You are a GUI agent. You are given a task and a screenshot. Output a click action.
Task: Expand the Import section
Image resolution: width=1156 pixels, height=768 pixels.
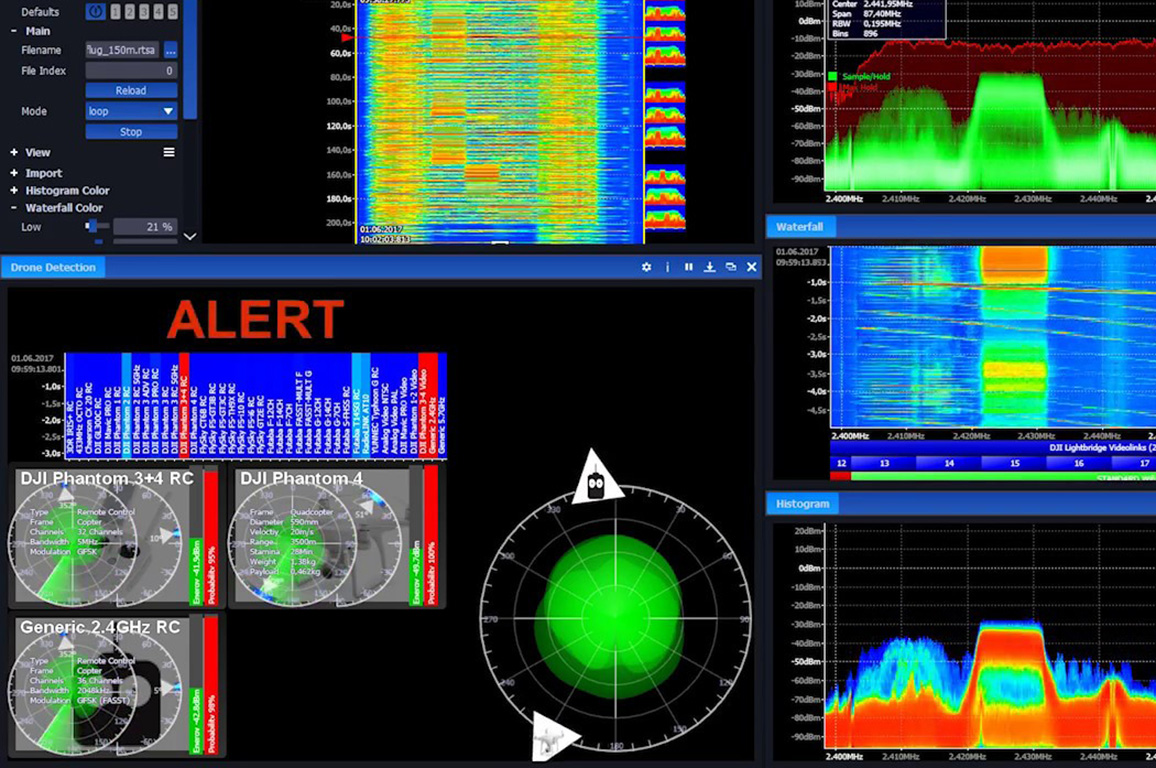14,172
